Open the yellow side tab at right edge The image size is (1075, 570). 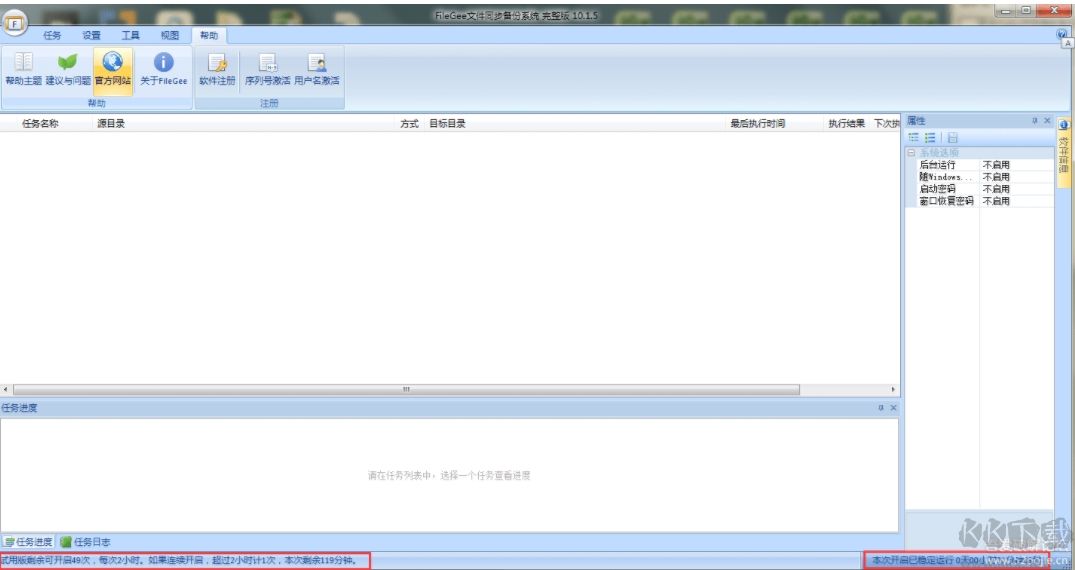point(1063,151)
